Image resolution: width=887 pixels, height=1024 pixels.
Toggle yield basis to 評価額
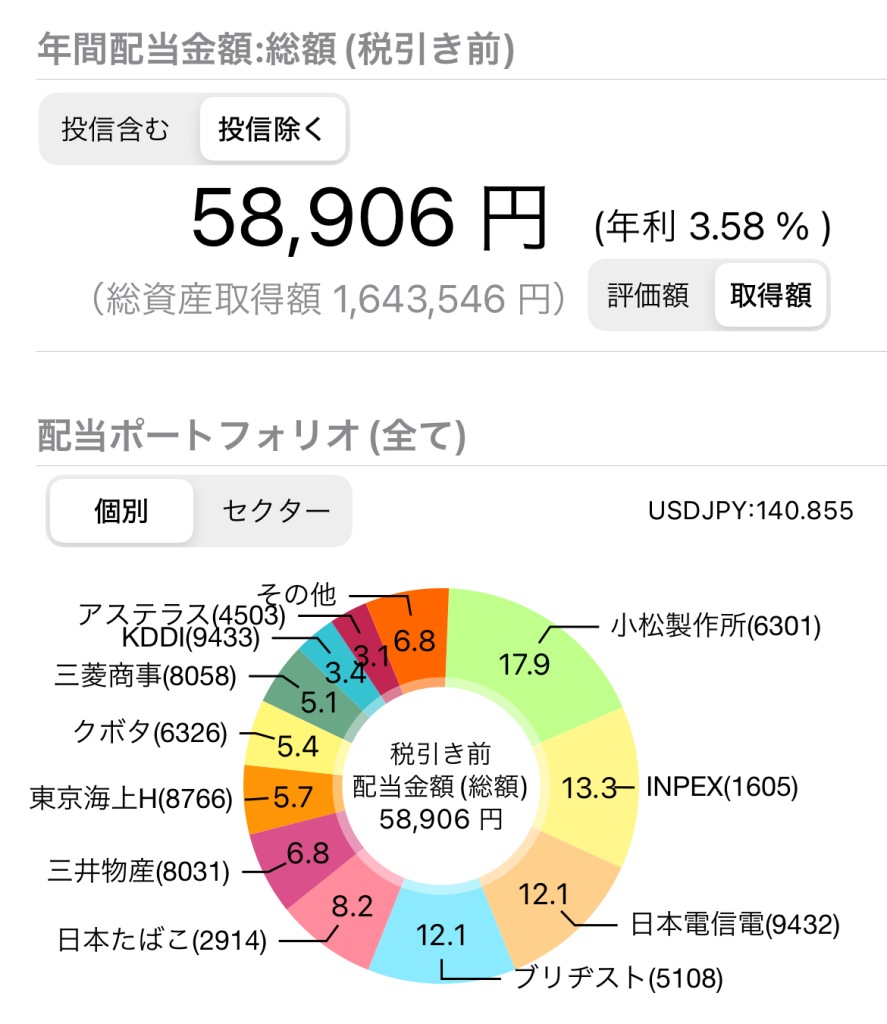[x=649, y=296]
